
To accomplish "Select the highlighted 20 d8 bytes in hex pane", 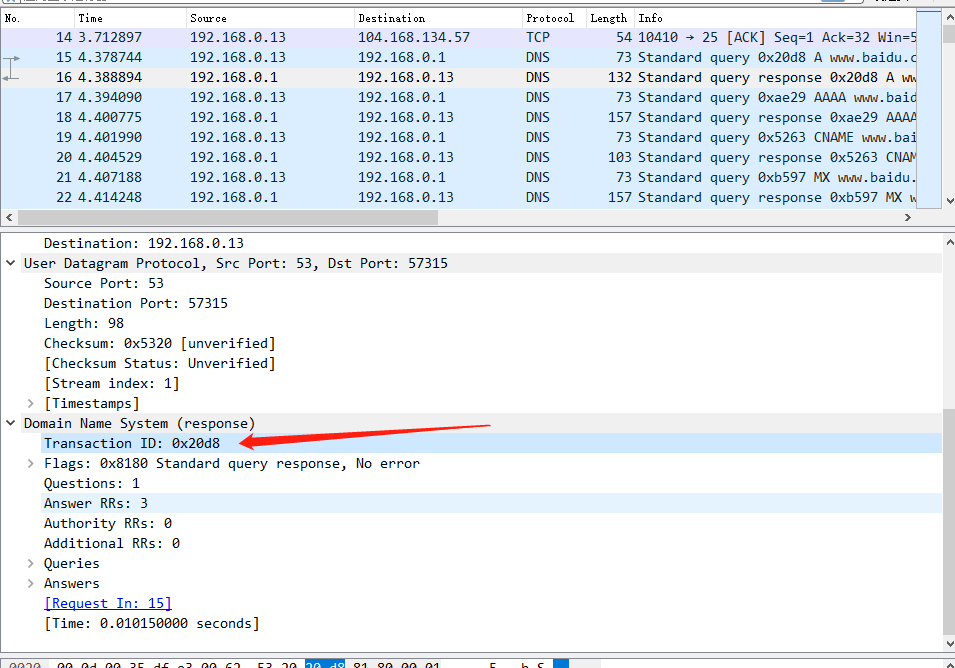I will 325,663.
